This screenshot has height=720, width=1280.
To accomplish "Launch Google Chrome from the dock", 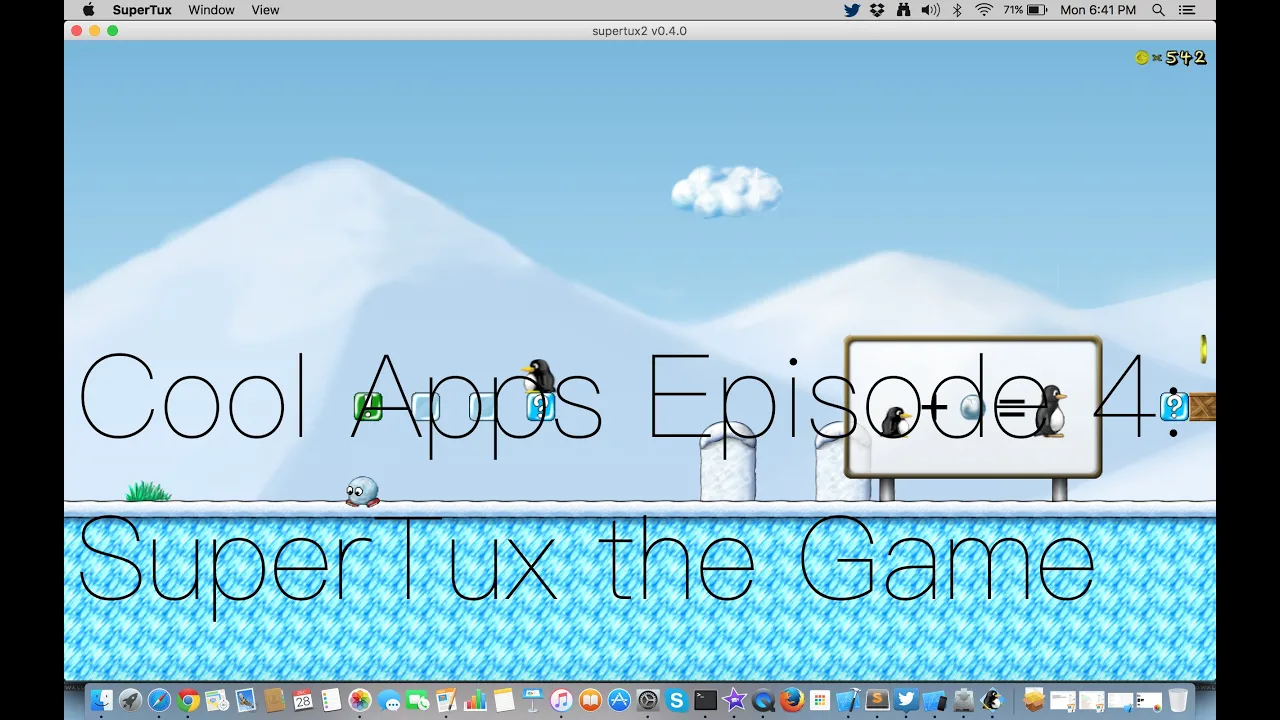I will (188, 700).
